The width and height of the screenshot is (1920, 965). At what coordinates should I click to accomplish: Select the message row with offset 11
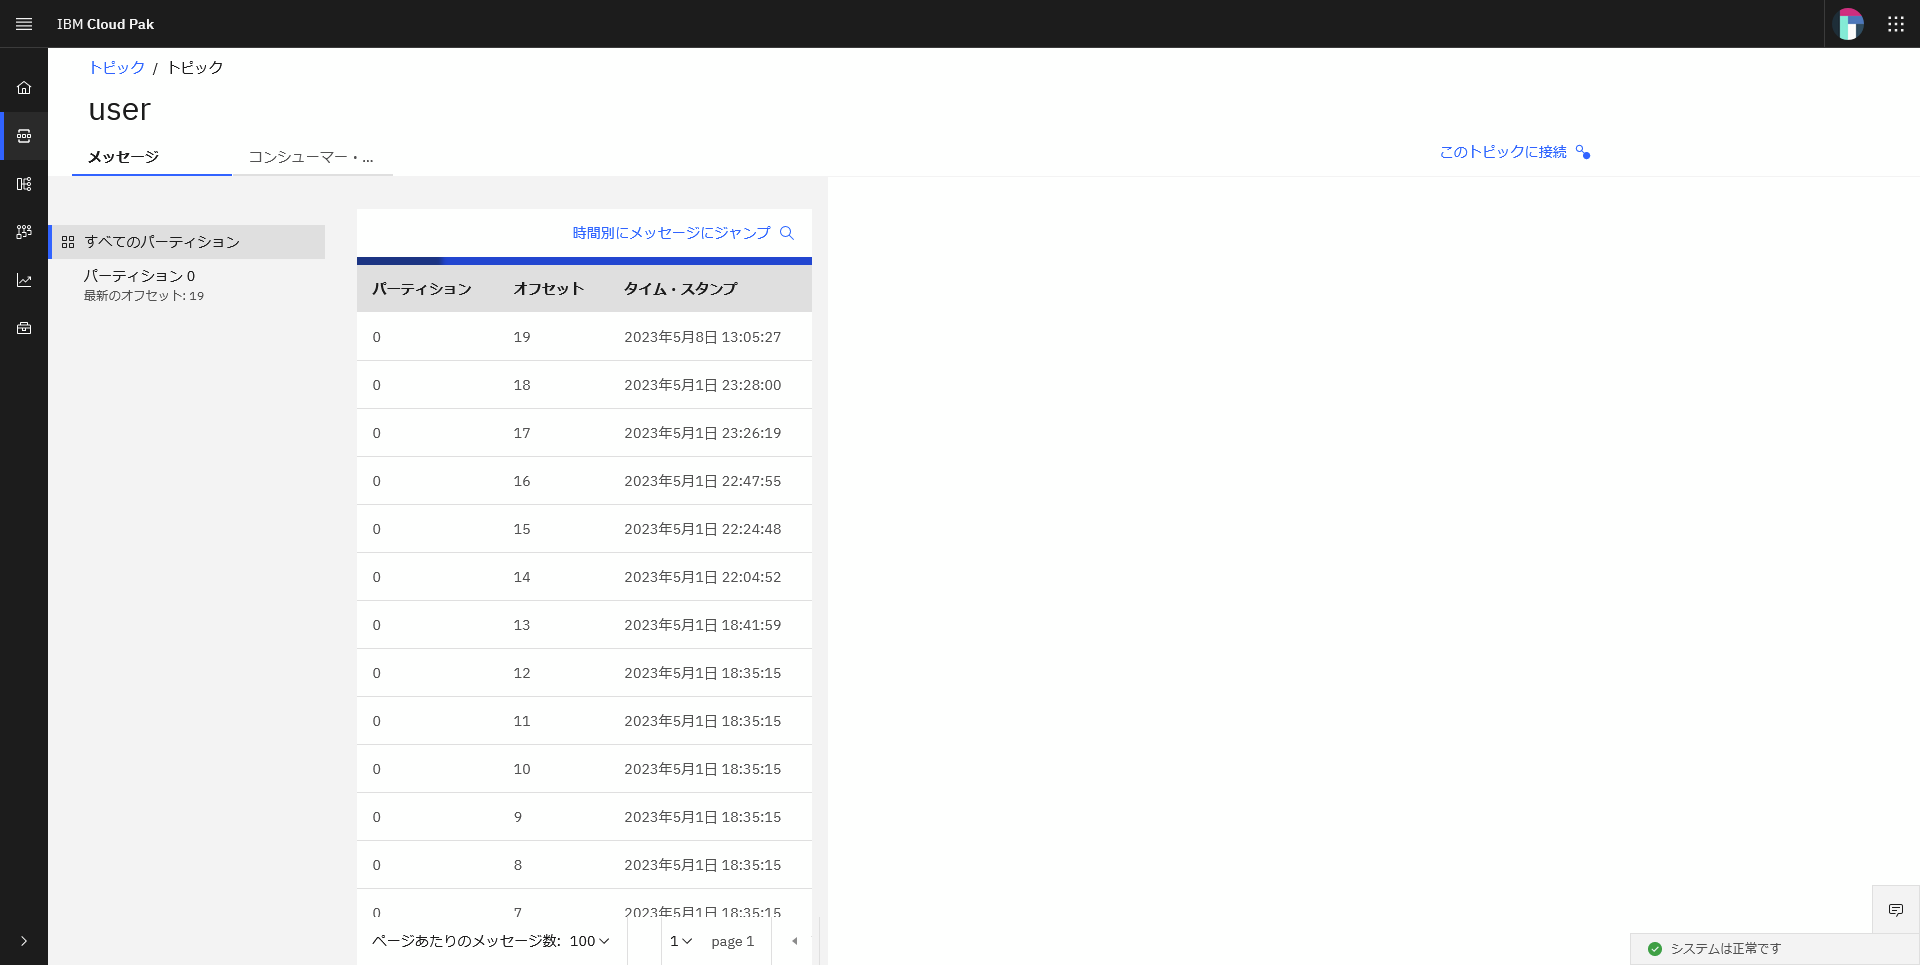coord(584,721)
